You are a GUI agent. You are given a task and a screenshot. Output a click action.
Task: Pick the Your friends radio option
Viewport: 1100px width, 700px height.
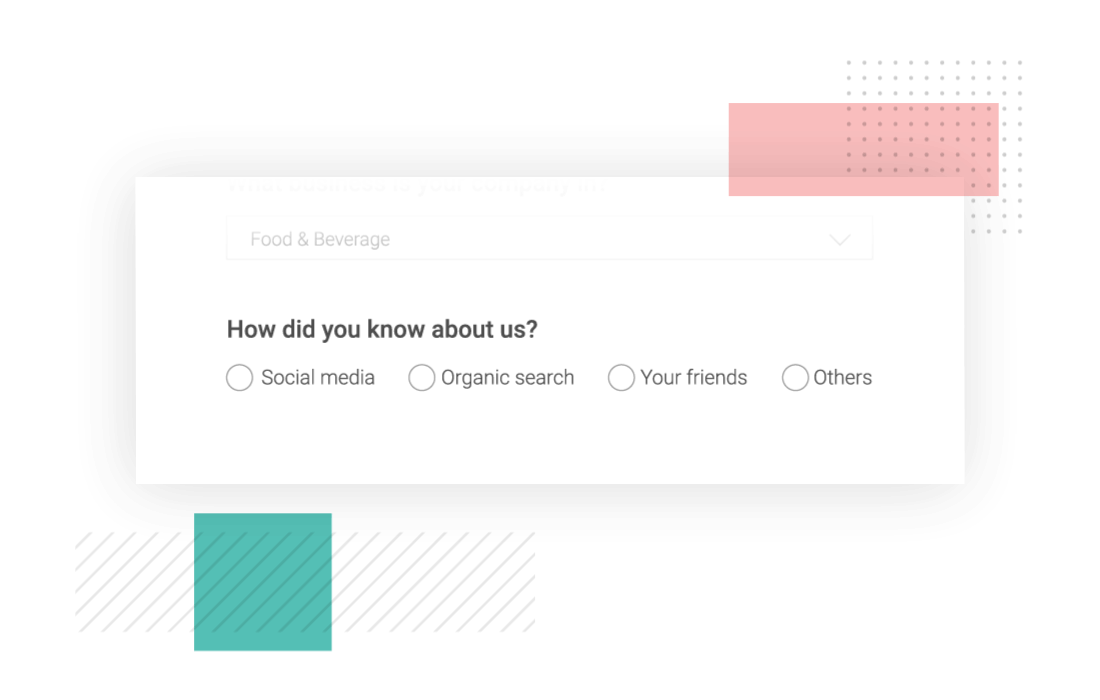(x=621, y=377)
